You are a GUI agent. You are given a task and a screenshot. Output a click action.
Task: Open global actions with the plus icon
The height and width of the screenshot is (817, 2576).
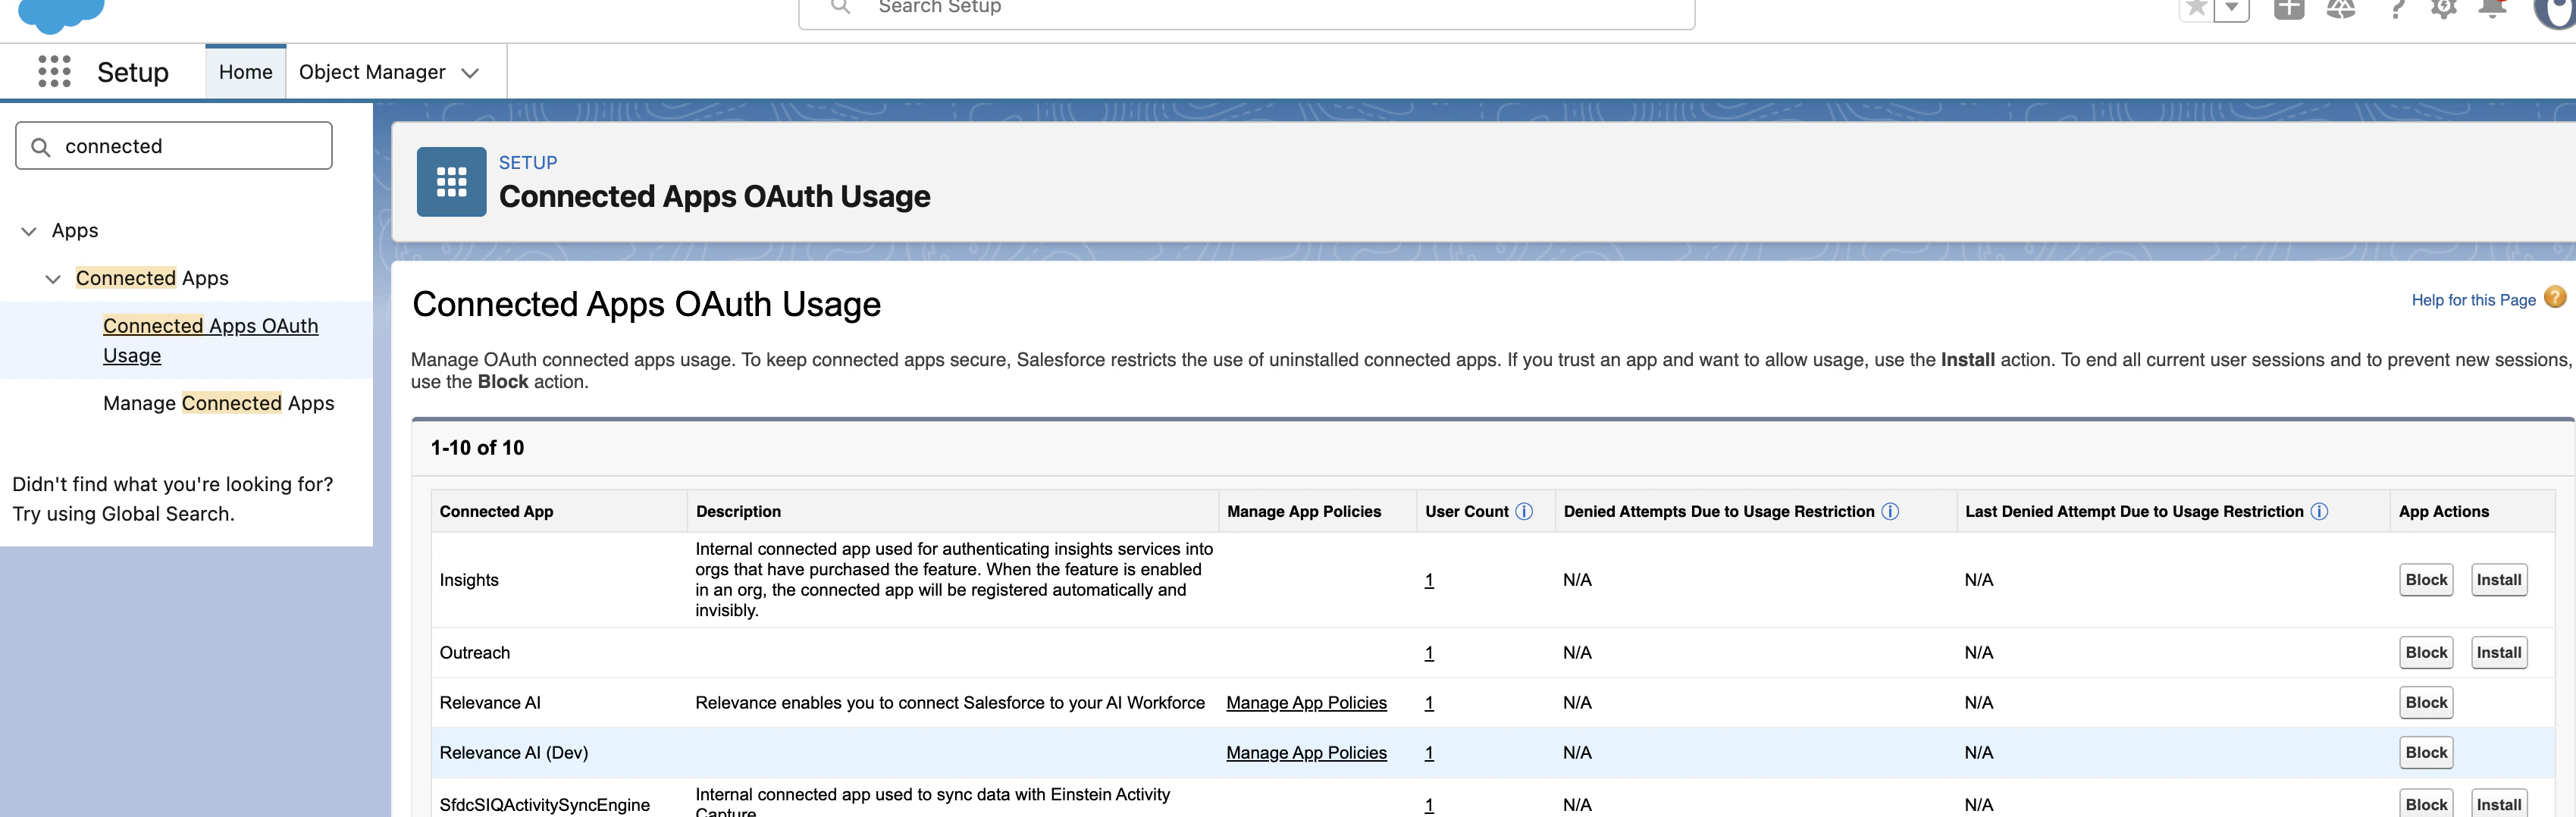tap(2289, 8)
